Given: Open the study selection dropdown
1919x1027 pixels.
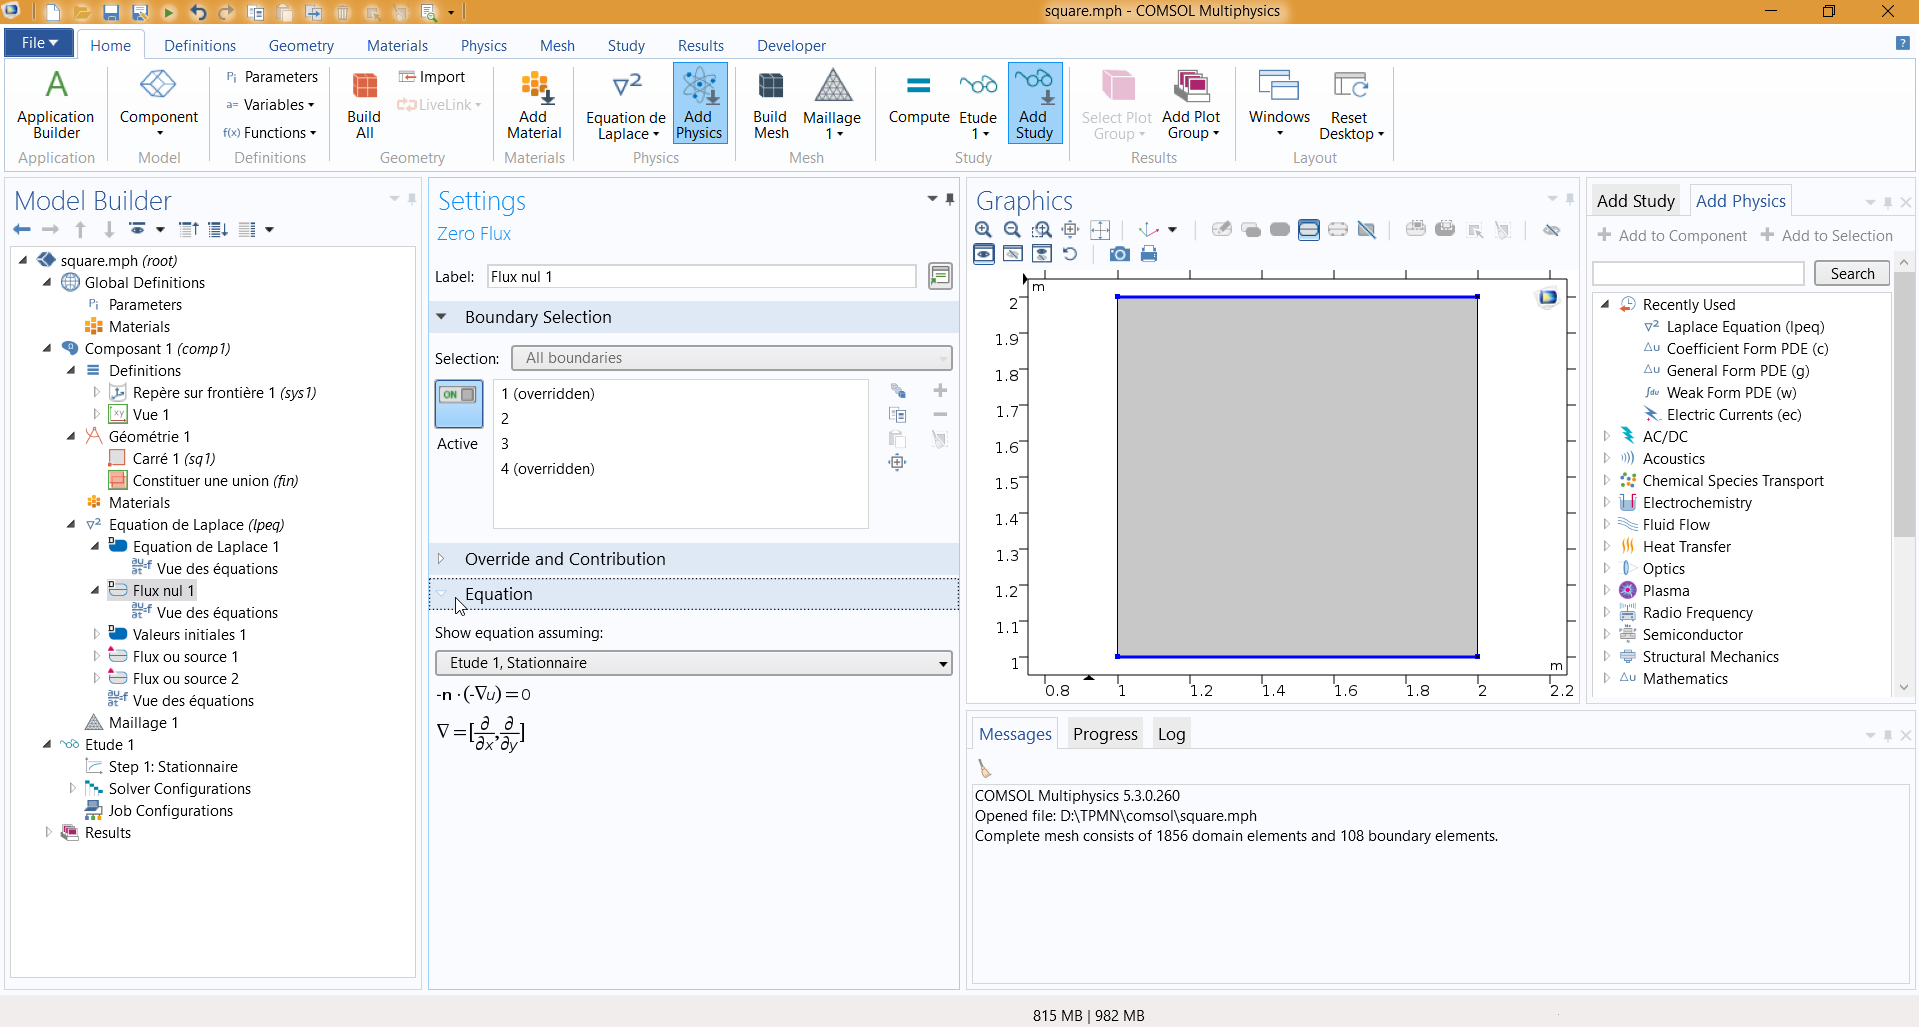Looking at the screenshot, I should pos(693,663).
